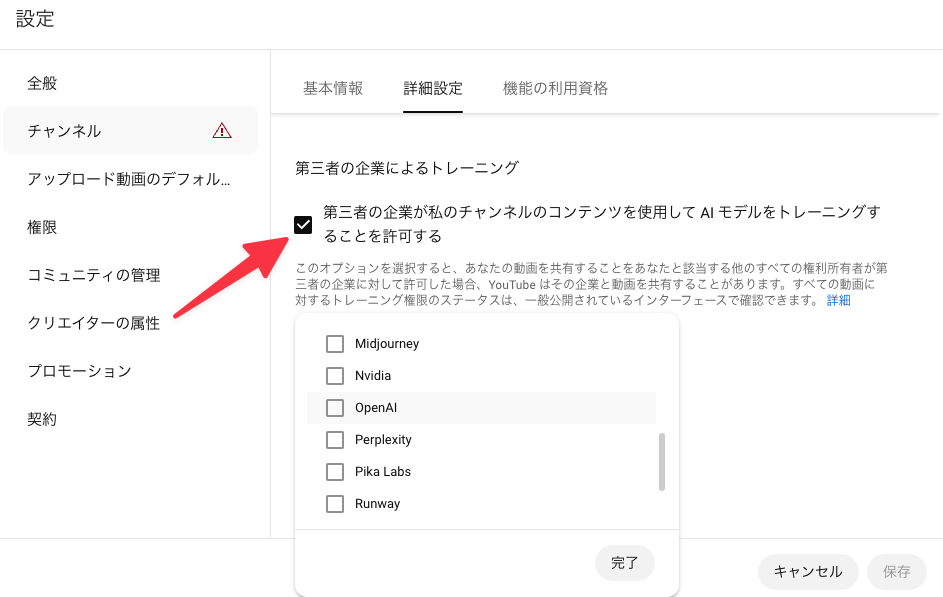This screenshot has width=943, height=597.
Task: Click the Perplexity label text
Action: pos(383,439)
